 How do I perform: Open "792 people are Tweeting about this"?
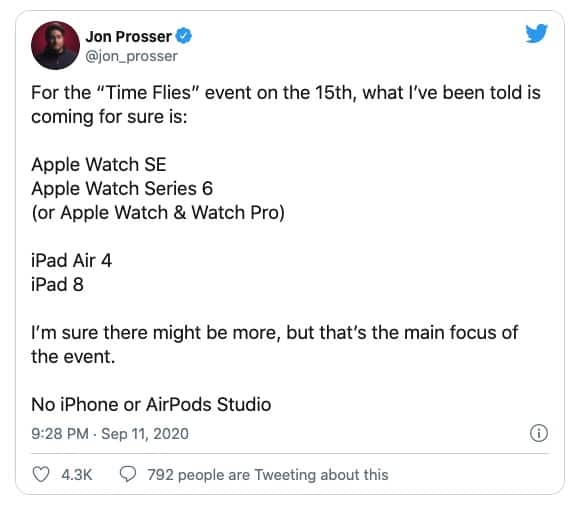pyautogui.click(x=268, y=475)
